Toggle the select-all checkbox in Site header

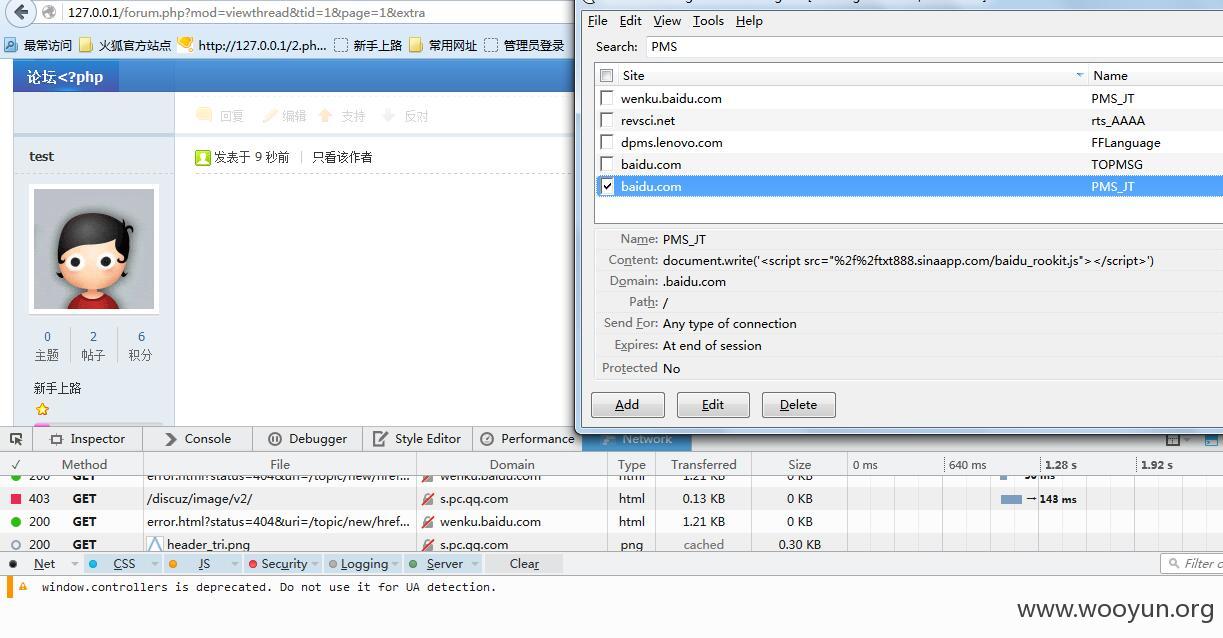[607, 75]
